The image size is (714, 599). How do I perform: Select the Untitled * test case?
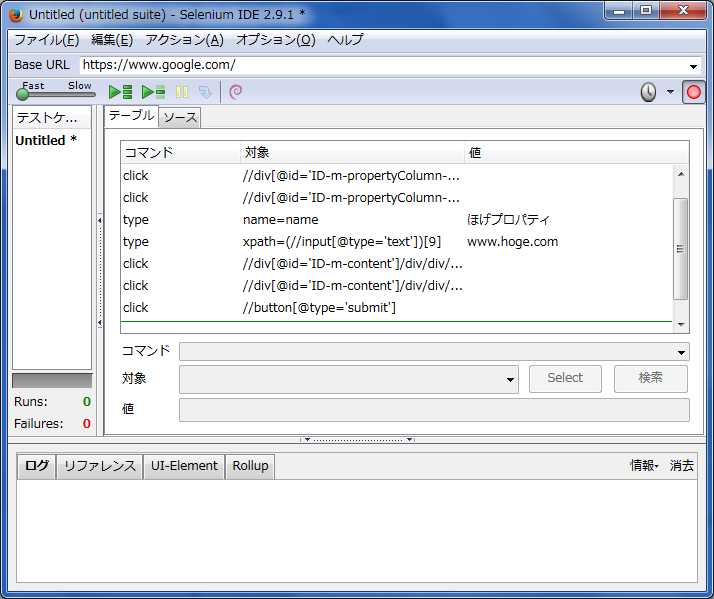coord(46,141)
